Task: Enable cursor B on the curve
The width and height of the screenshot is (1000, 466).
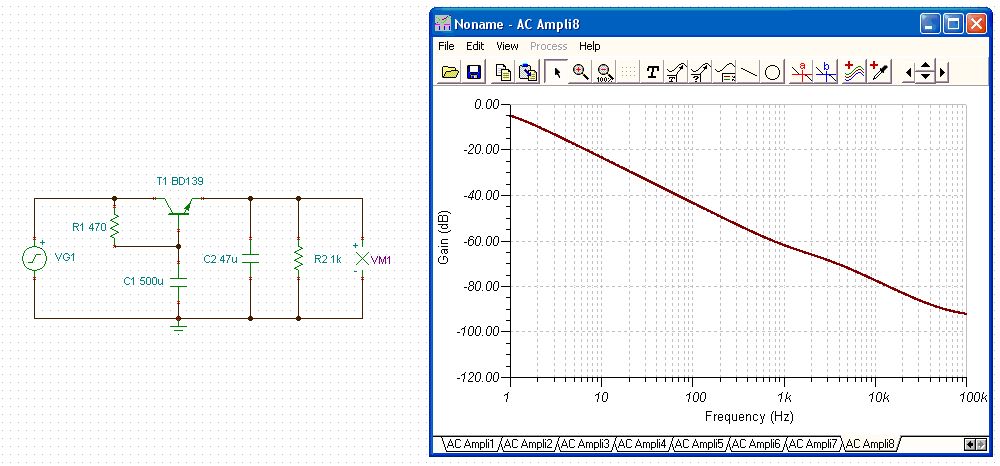Action: [825, 72]
